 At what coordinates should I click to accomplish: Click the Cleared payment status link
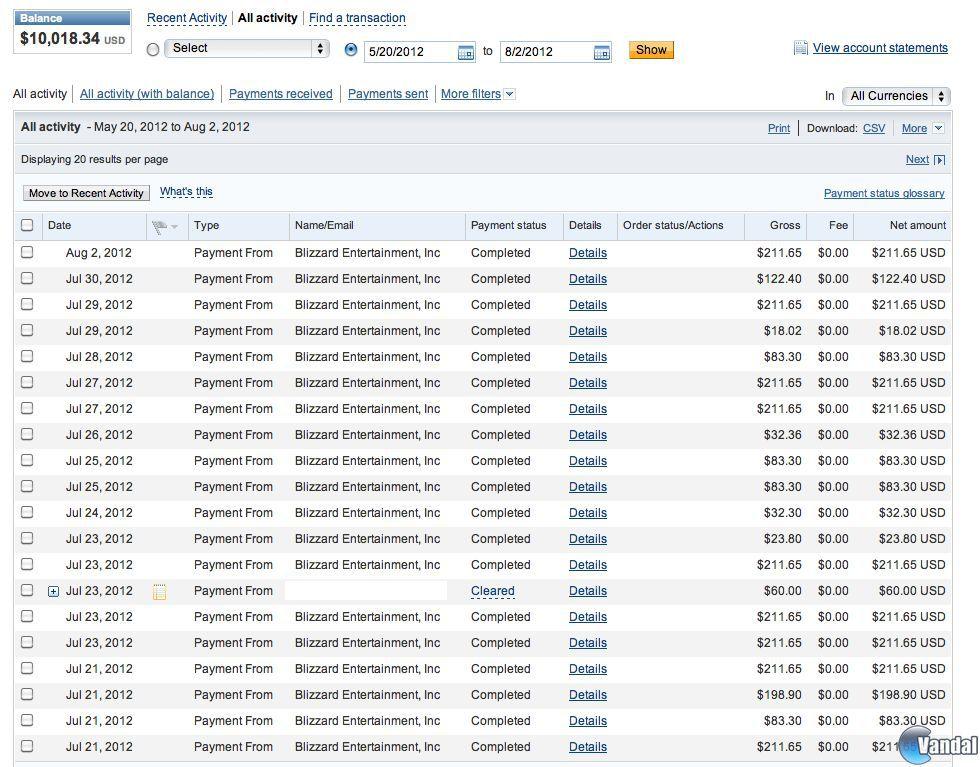point(492,591)
